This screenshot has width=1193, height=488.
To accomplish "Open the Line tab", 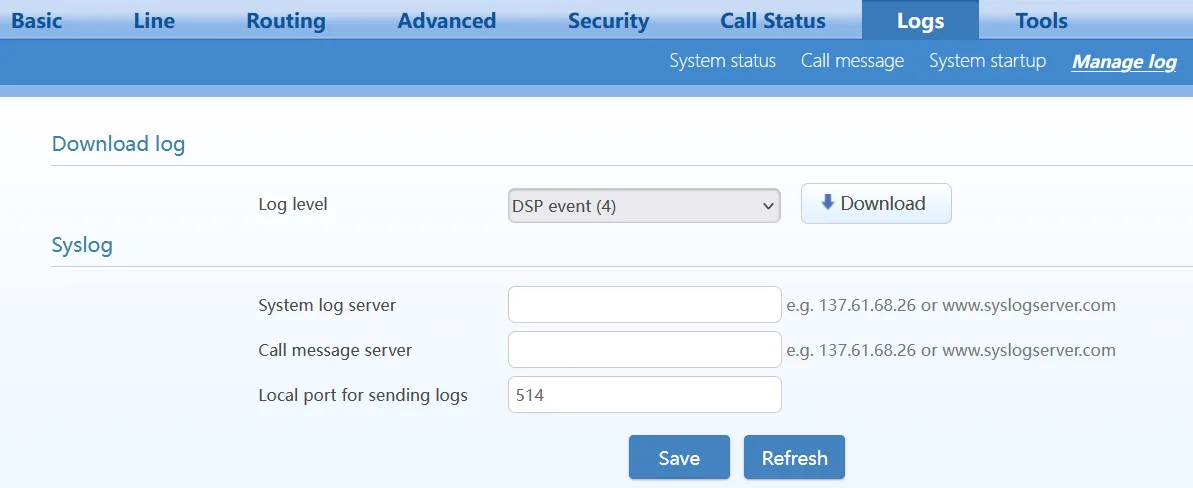I will (154, 21).
